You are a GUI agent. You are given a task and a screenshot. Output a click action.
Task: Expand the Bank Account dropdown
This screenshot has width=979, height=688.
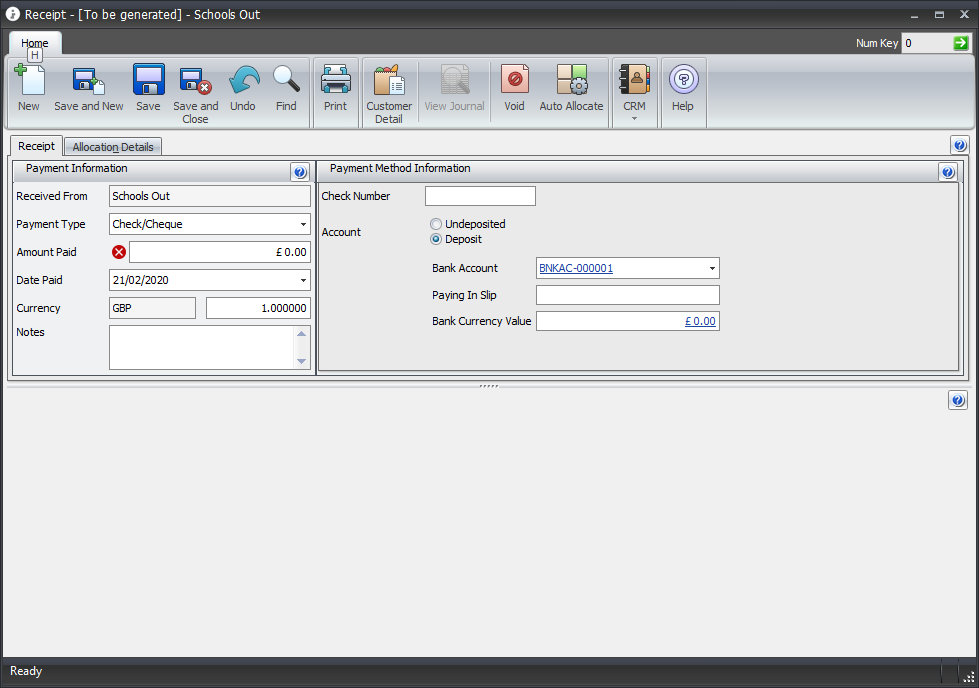[x=712, y=269]
